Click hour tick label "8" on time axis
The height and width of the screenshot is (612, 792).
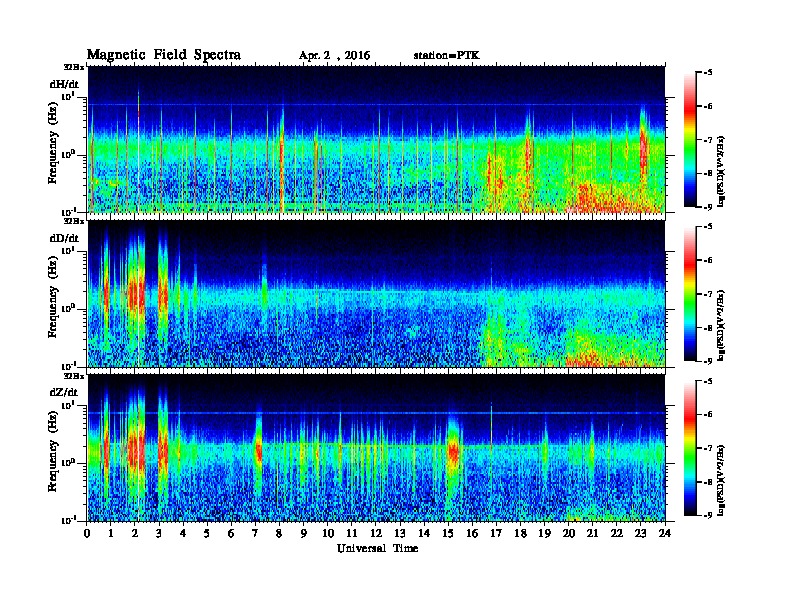pos(279,533)
